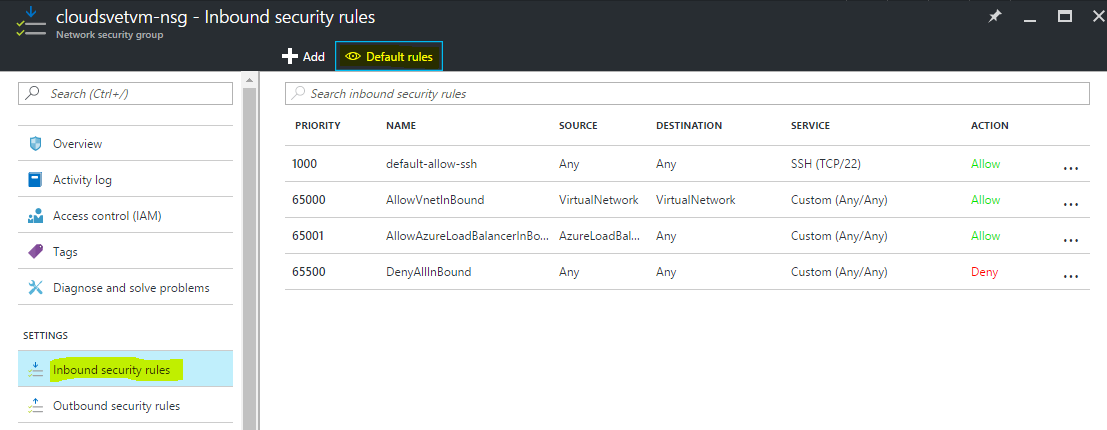Click the Search inbound security rules field

[x=687, y=93]
